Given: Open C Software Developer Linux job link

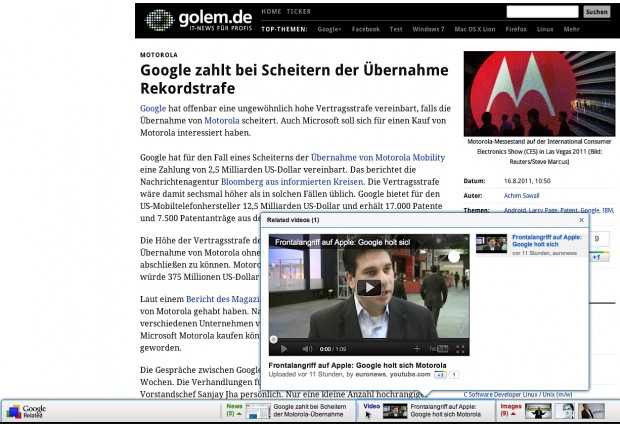Looking at the screenshot, I should [518, 394].
